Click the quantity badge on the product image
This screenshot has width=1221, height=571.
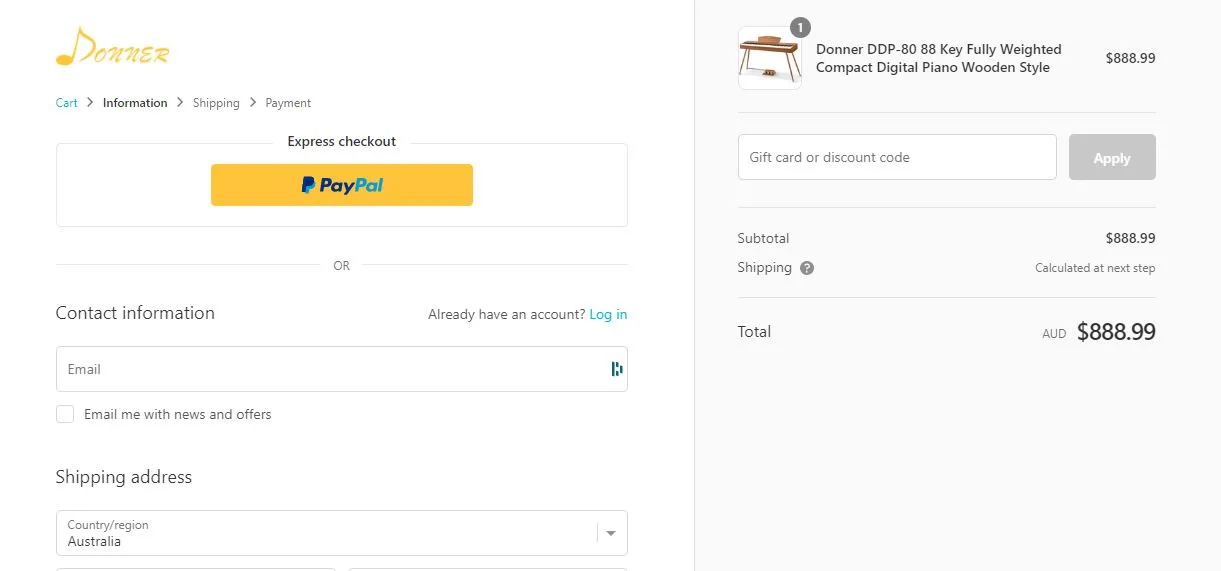coord(800,28)
